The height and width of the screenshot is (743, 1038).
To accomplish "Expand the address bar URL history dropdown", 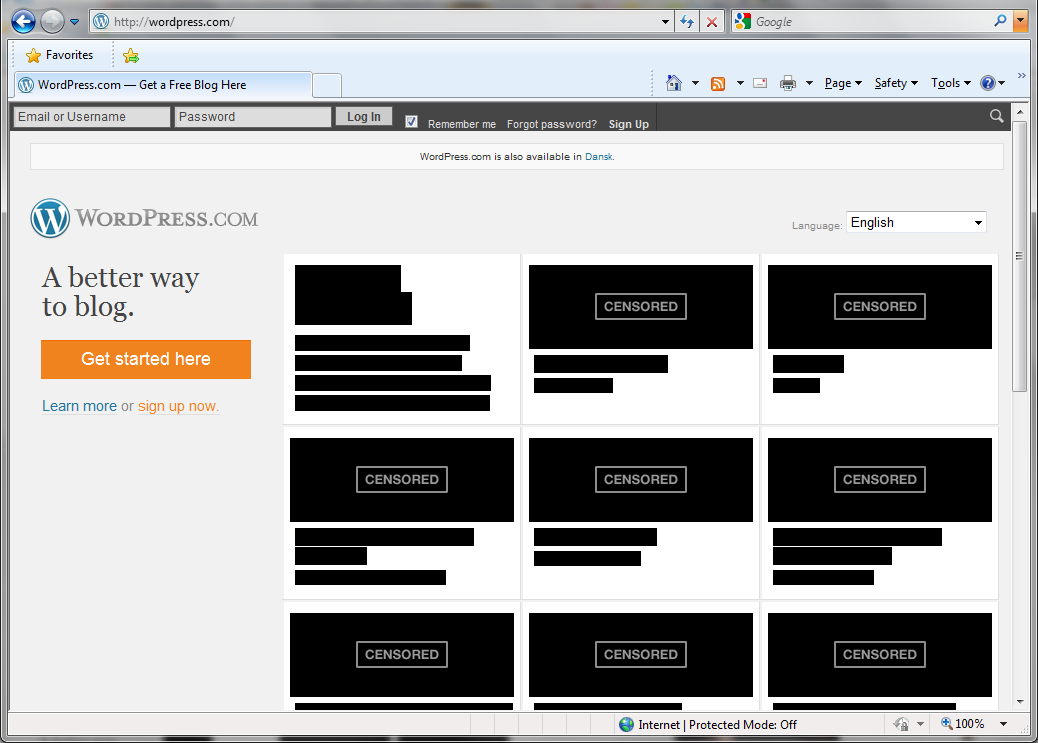I will click(x=665, y=22).
